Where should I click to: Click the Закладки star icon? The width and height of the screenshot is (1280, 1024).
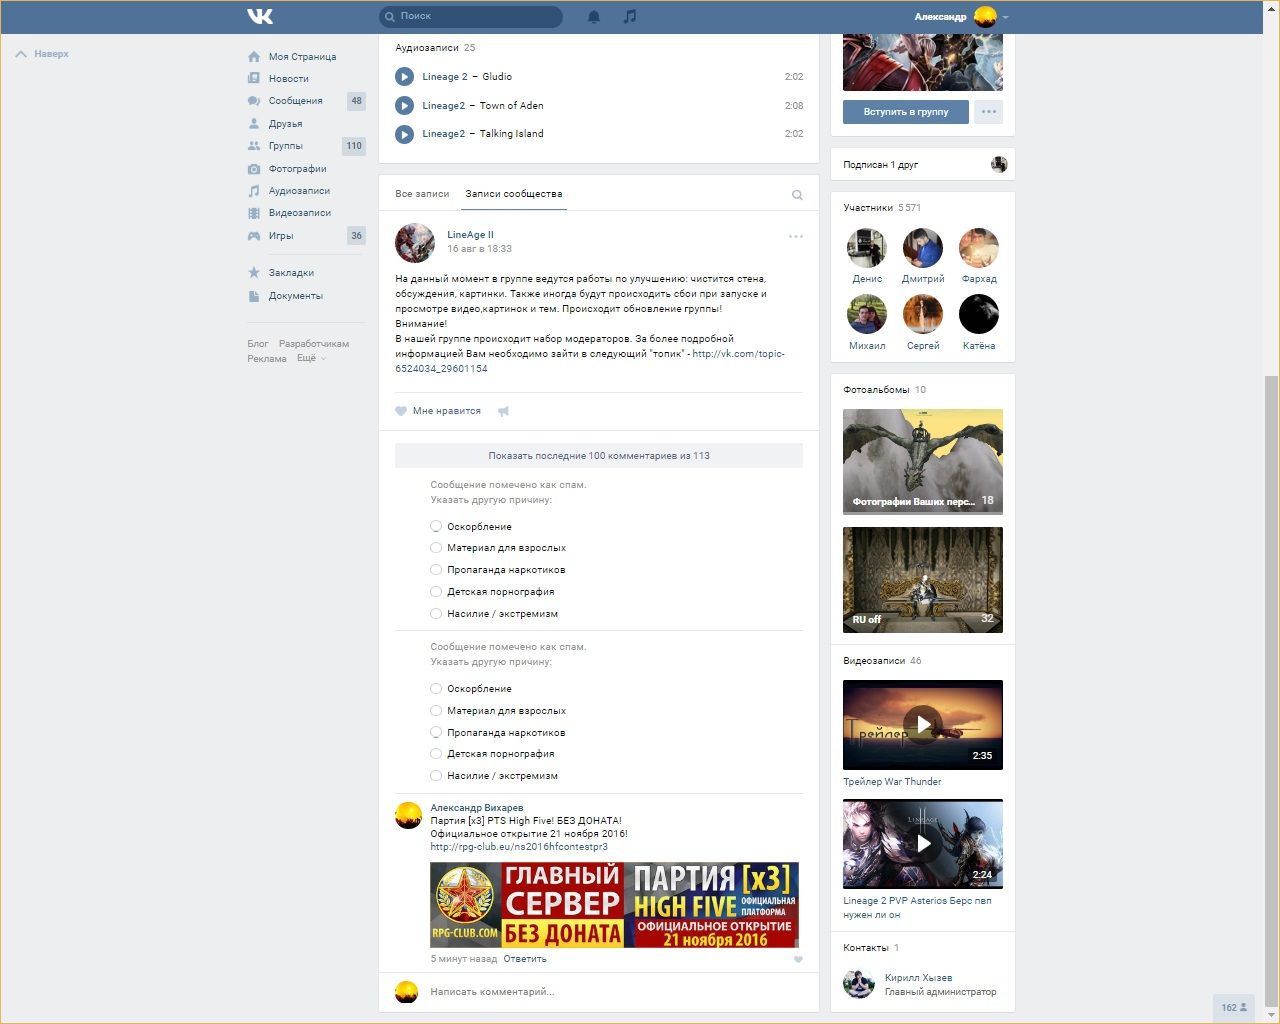(254, 273)
